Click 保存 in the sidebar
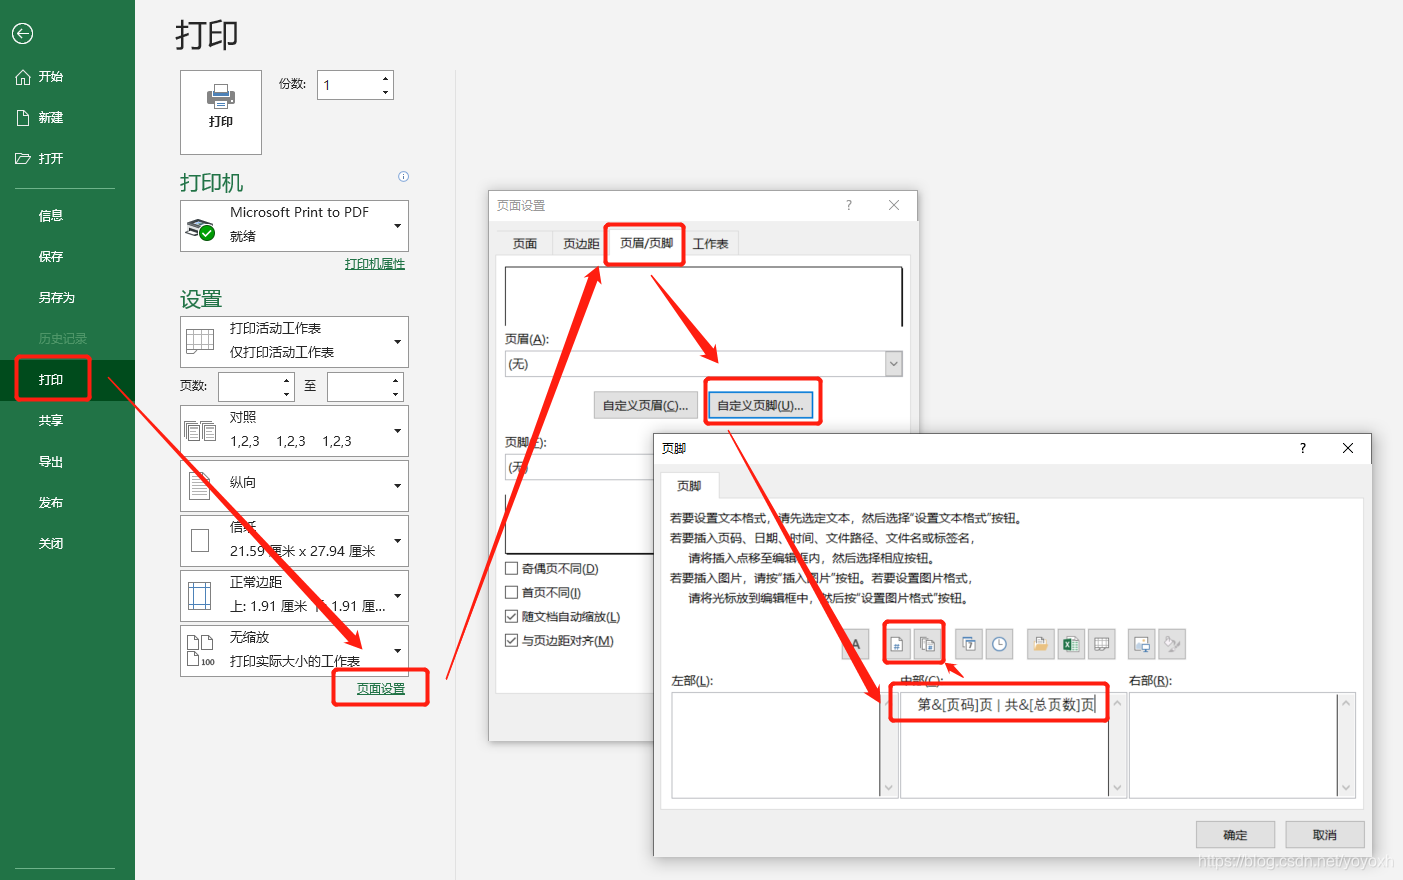 click(x=51, y=257)
